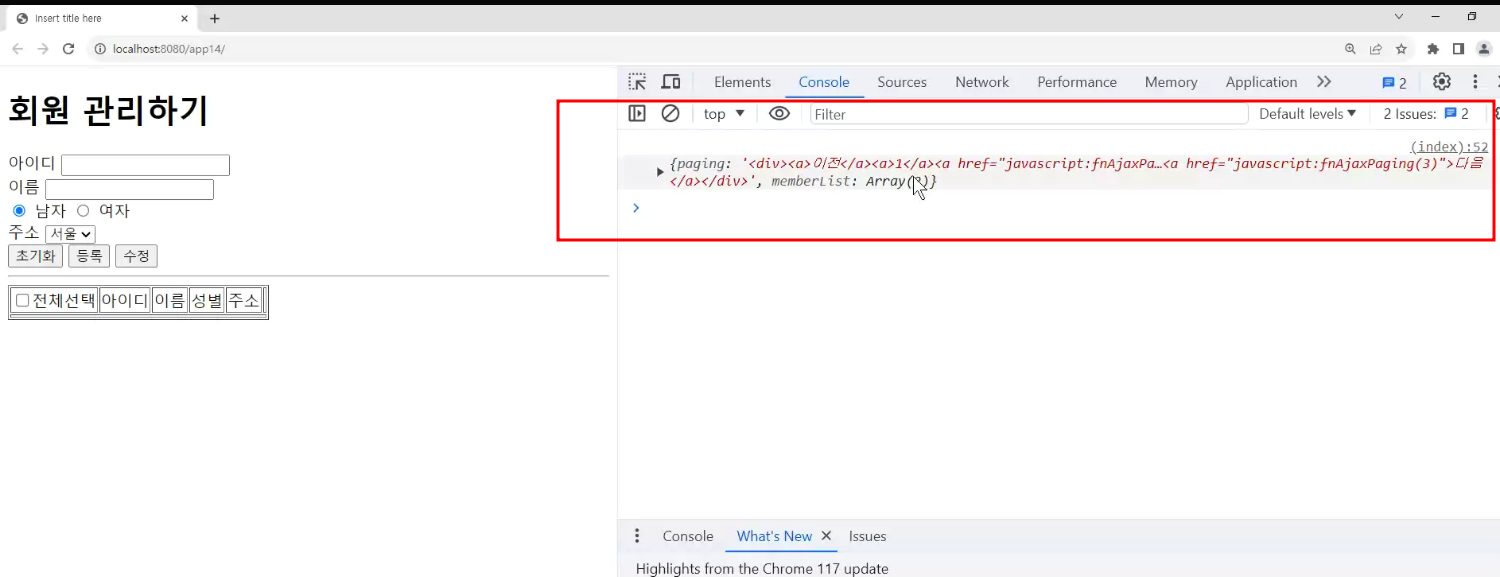The image size is (1500, 577).
Task: Close the What's New drawer tab
Action: point(826,536)
